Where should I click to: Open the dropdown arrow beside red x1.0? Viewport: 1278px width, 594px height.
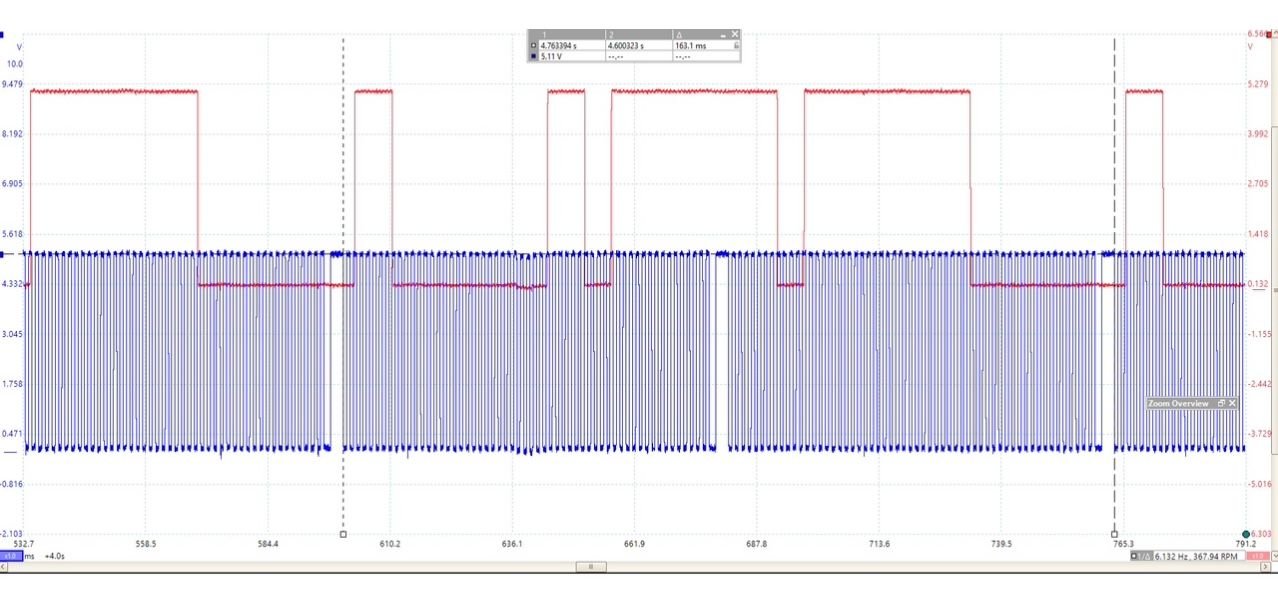coord(1273,555)
